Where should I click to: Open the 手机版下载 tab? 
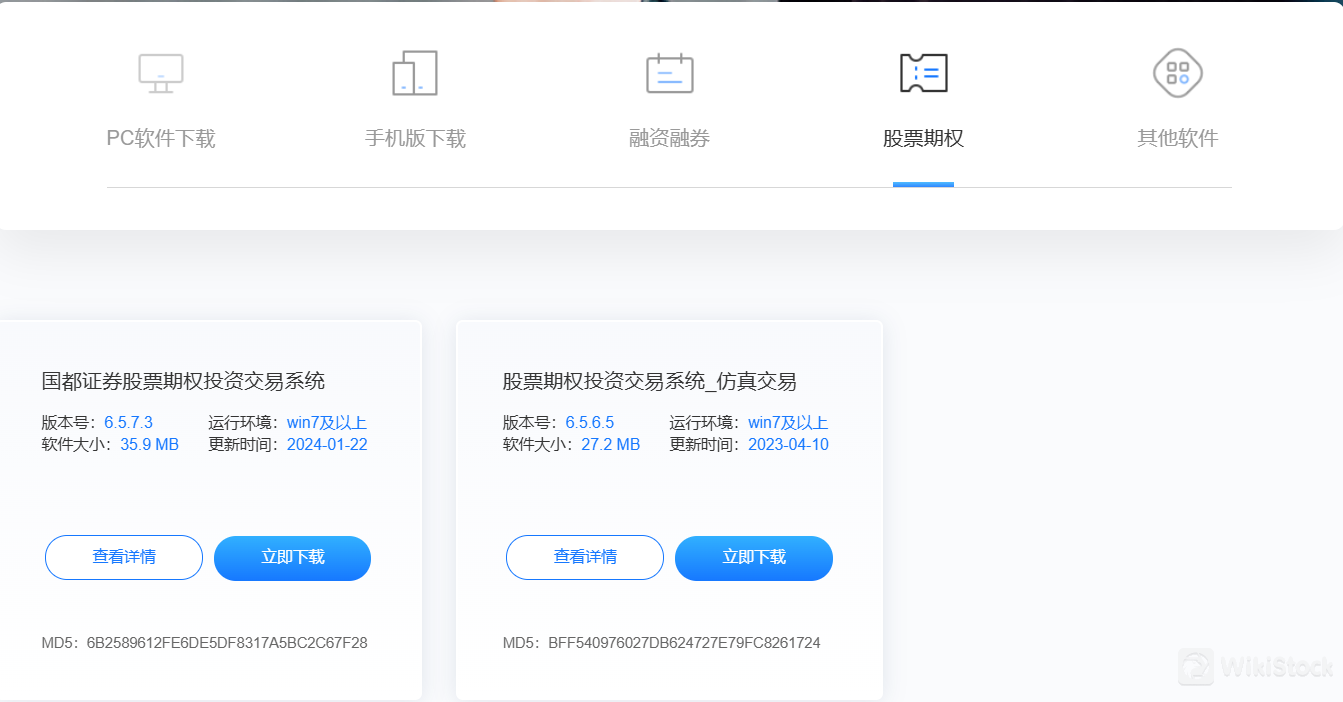(x=415, y=138)
